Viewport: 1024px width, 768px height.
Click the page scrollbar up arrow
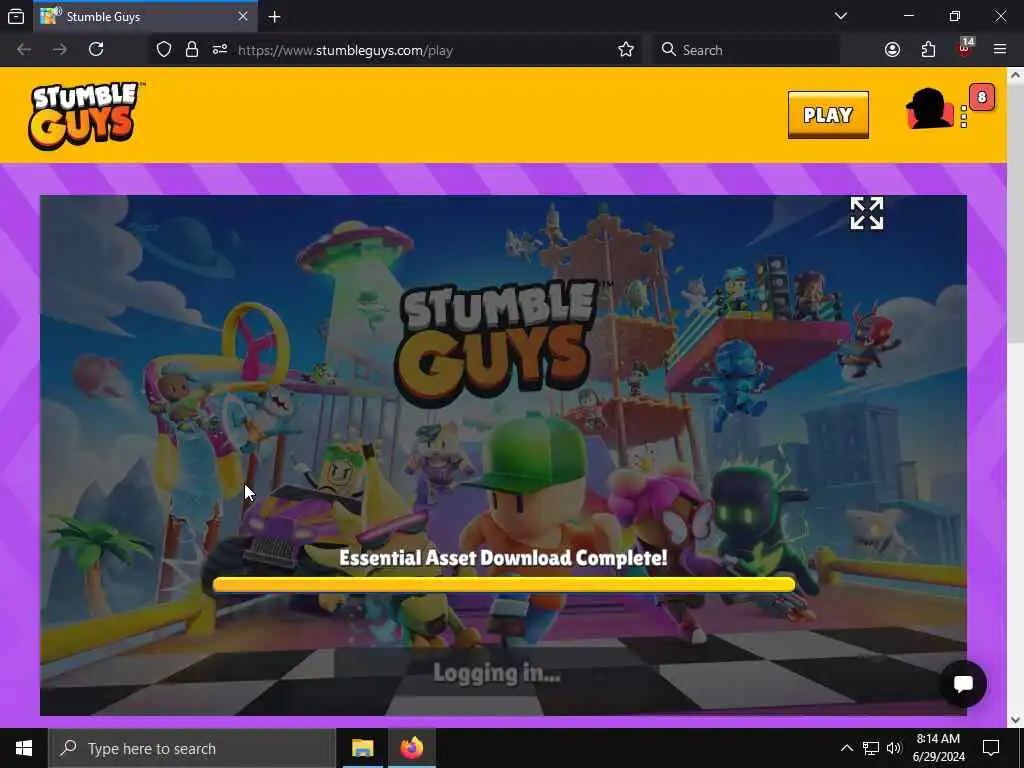click(1016, 75)
